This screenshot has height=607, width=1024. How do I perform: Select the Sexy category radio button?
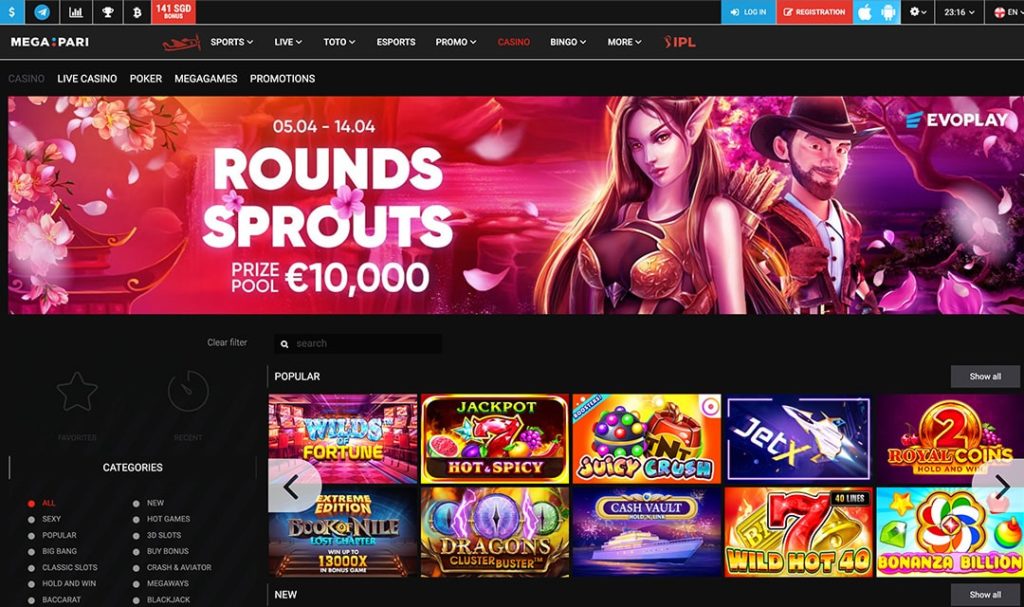[31, 519]
